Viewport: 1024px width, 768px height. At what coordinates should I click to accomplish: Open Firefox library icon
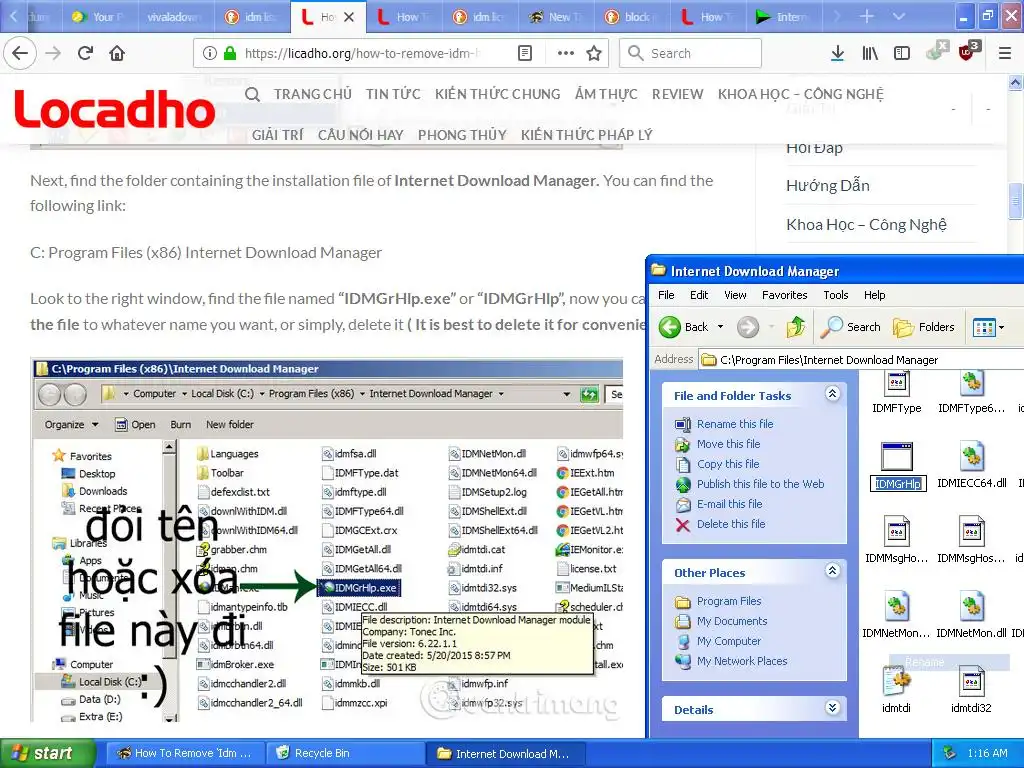[x=870, y=53]
